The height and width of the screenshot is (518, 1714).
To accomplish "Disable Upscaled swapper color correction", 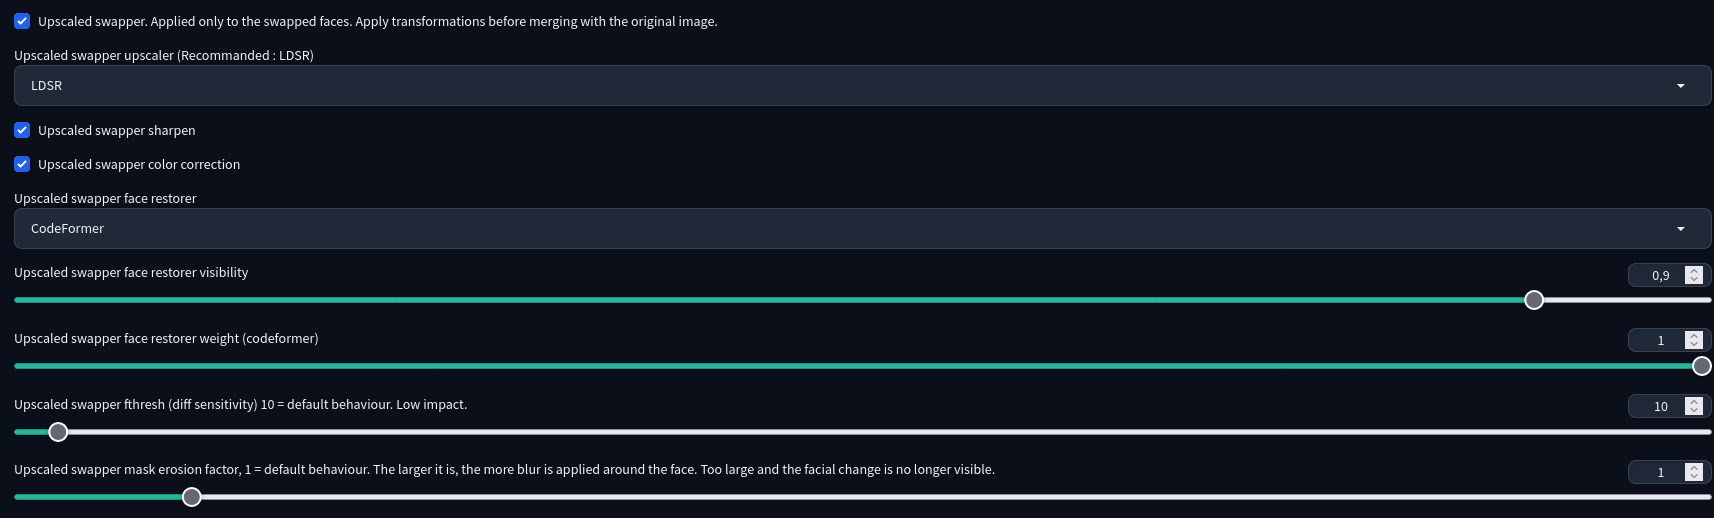I will coord(22,164).
